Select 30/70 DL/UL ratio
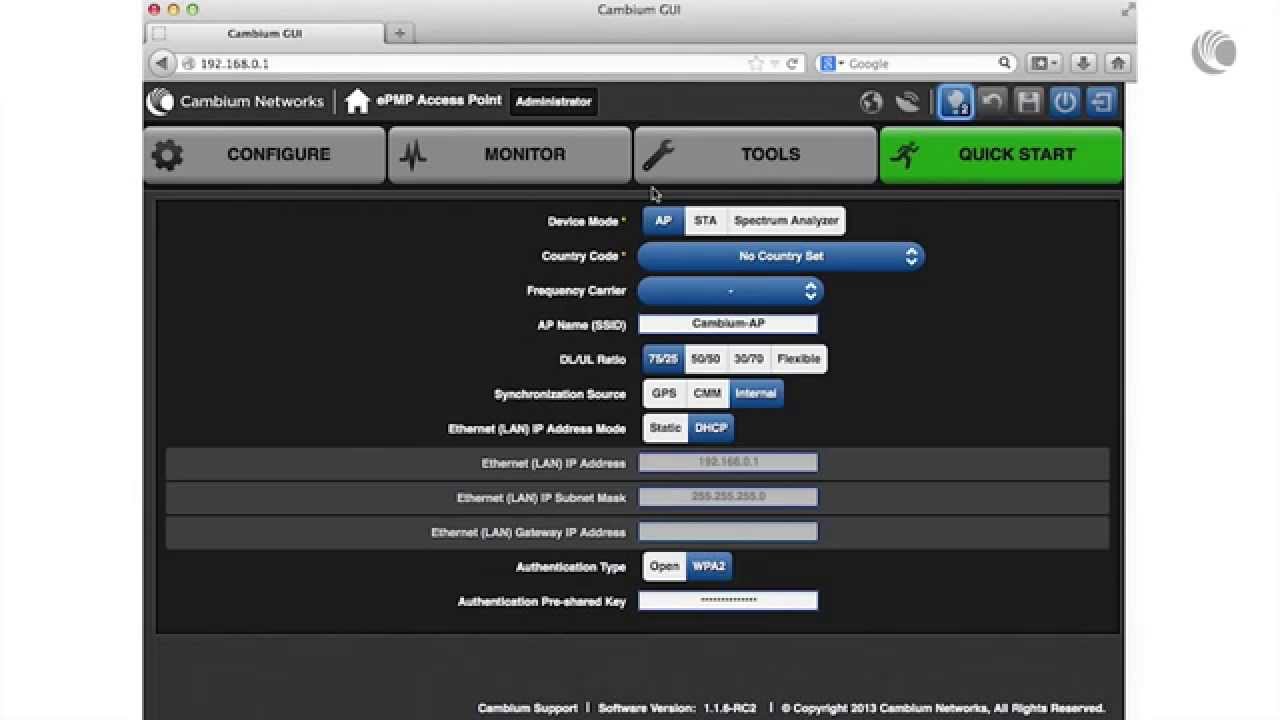The height and width of the screenshot is (720, 1280). pyautogui.click(x=748, y=359)
